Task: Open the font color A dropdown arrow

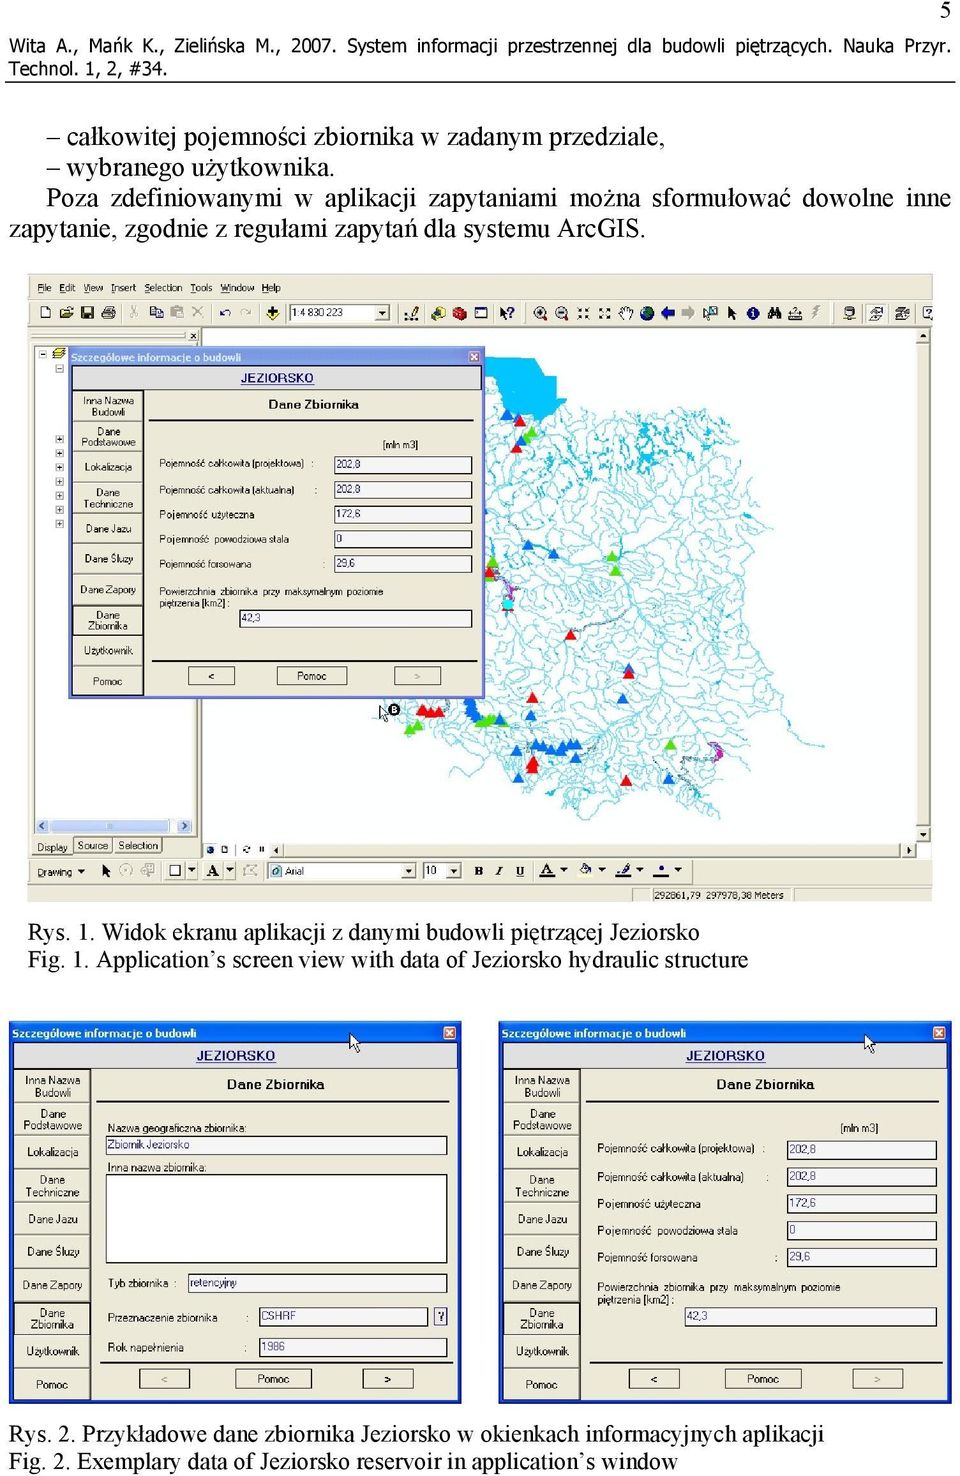Action: pyautogui.click(x=563, y=870)
